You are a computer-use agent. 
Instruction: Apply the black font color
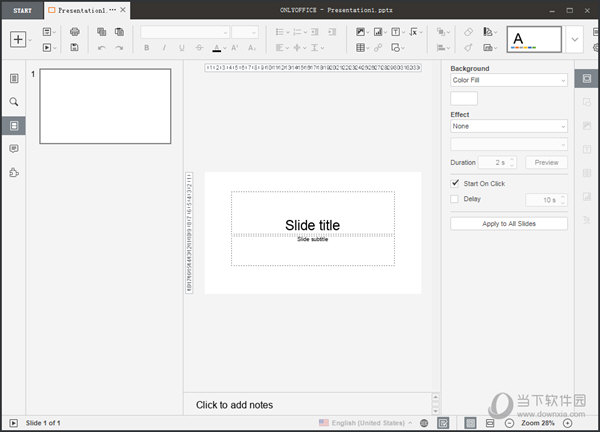coord(217,48)
